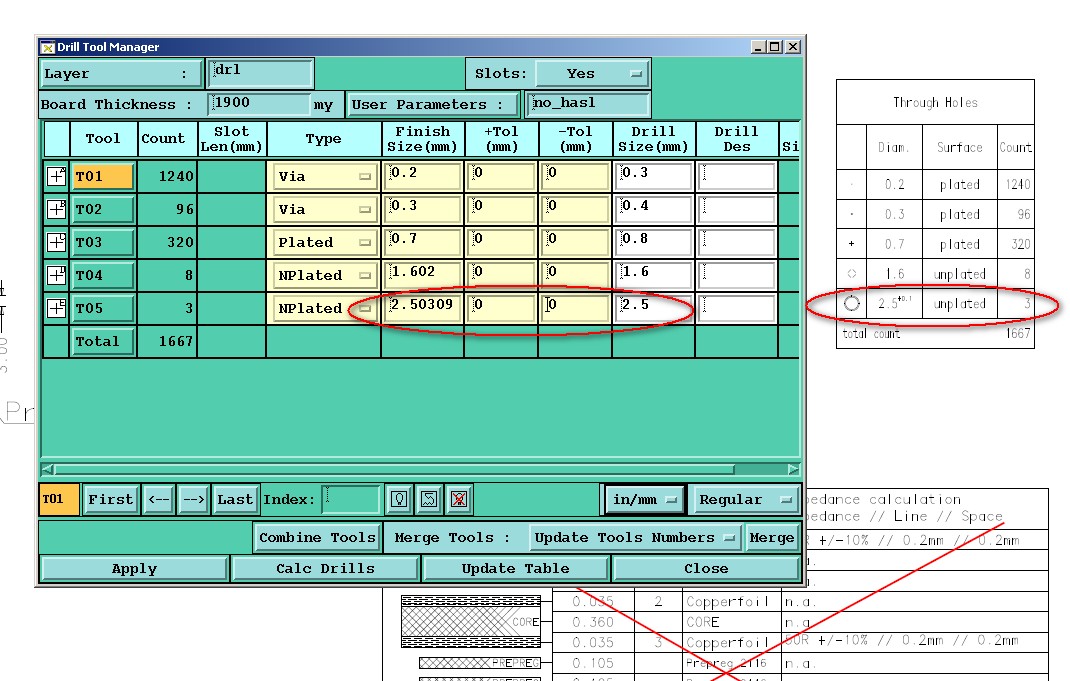Go to next tool with right arrow

194,499
